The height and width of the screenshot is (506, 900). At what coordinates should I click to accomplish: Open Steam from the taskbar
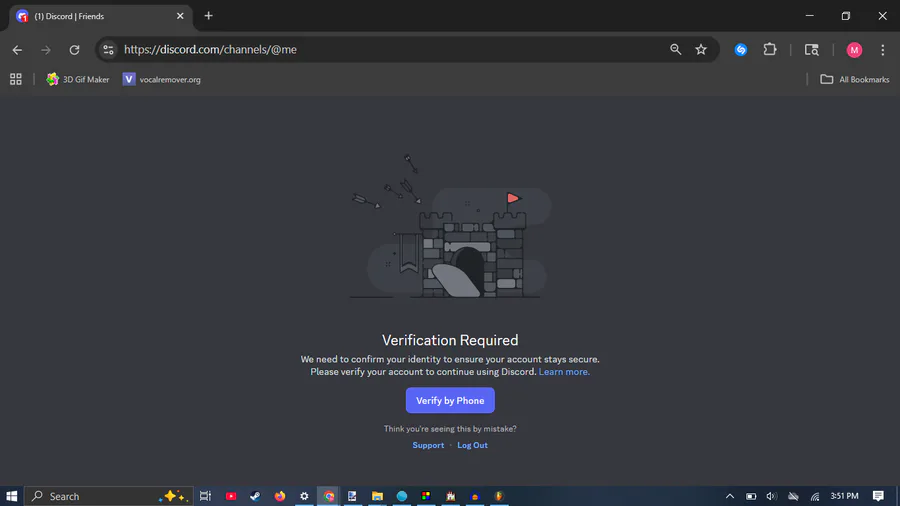pyautogui.click(x=255, y=496)
